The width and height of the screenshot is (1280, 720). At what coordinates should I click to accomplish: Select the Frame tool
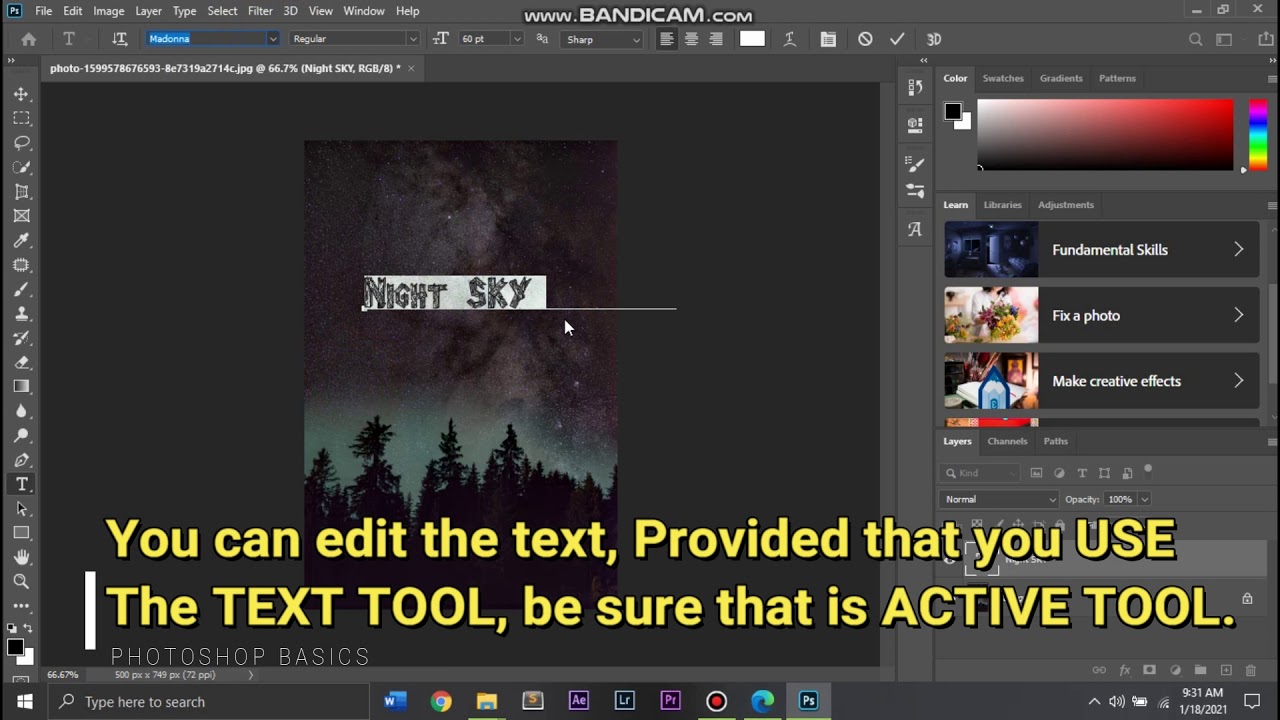(21, 216)
